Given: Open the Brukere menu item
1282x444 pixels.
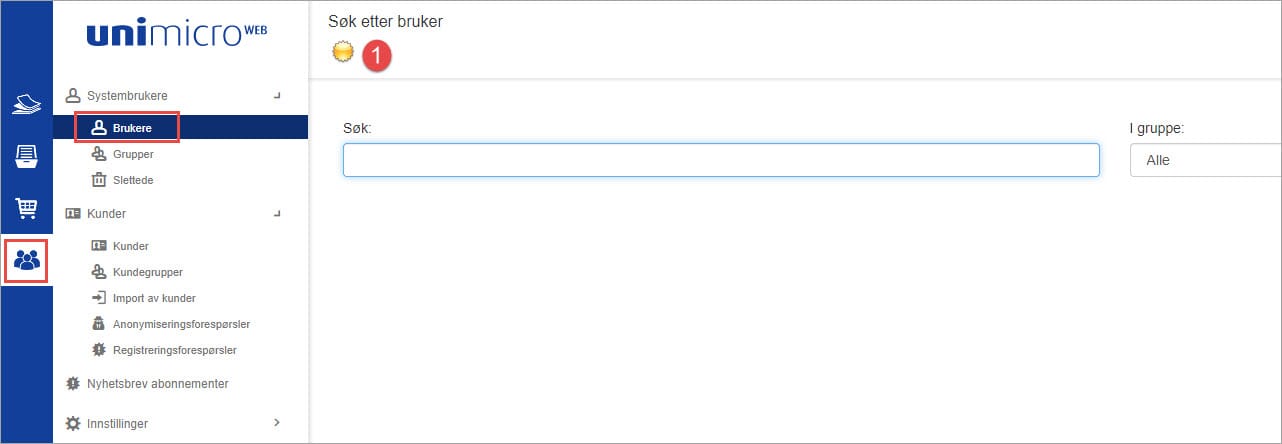Looking at the screenshot, I should point(132,128).
